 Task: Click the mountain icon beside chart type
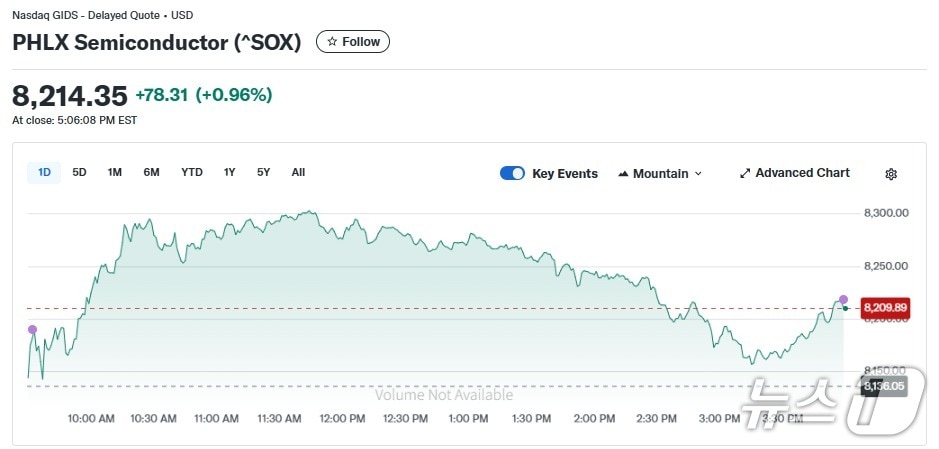pyautogui.click(x=624, y=173)
